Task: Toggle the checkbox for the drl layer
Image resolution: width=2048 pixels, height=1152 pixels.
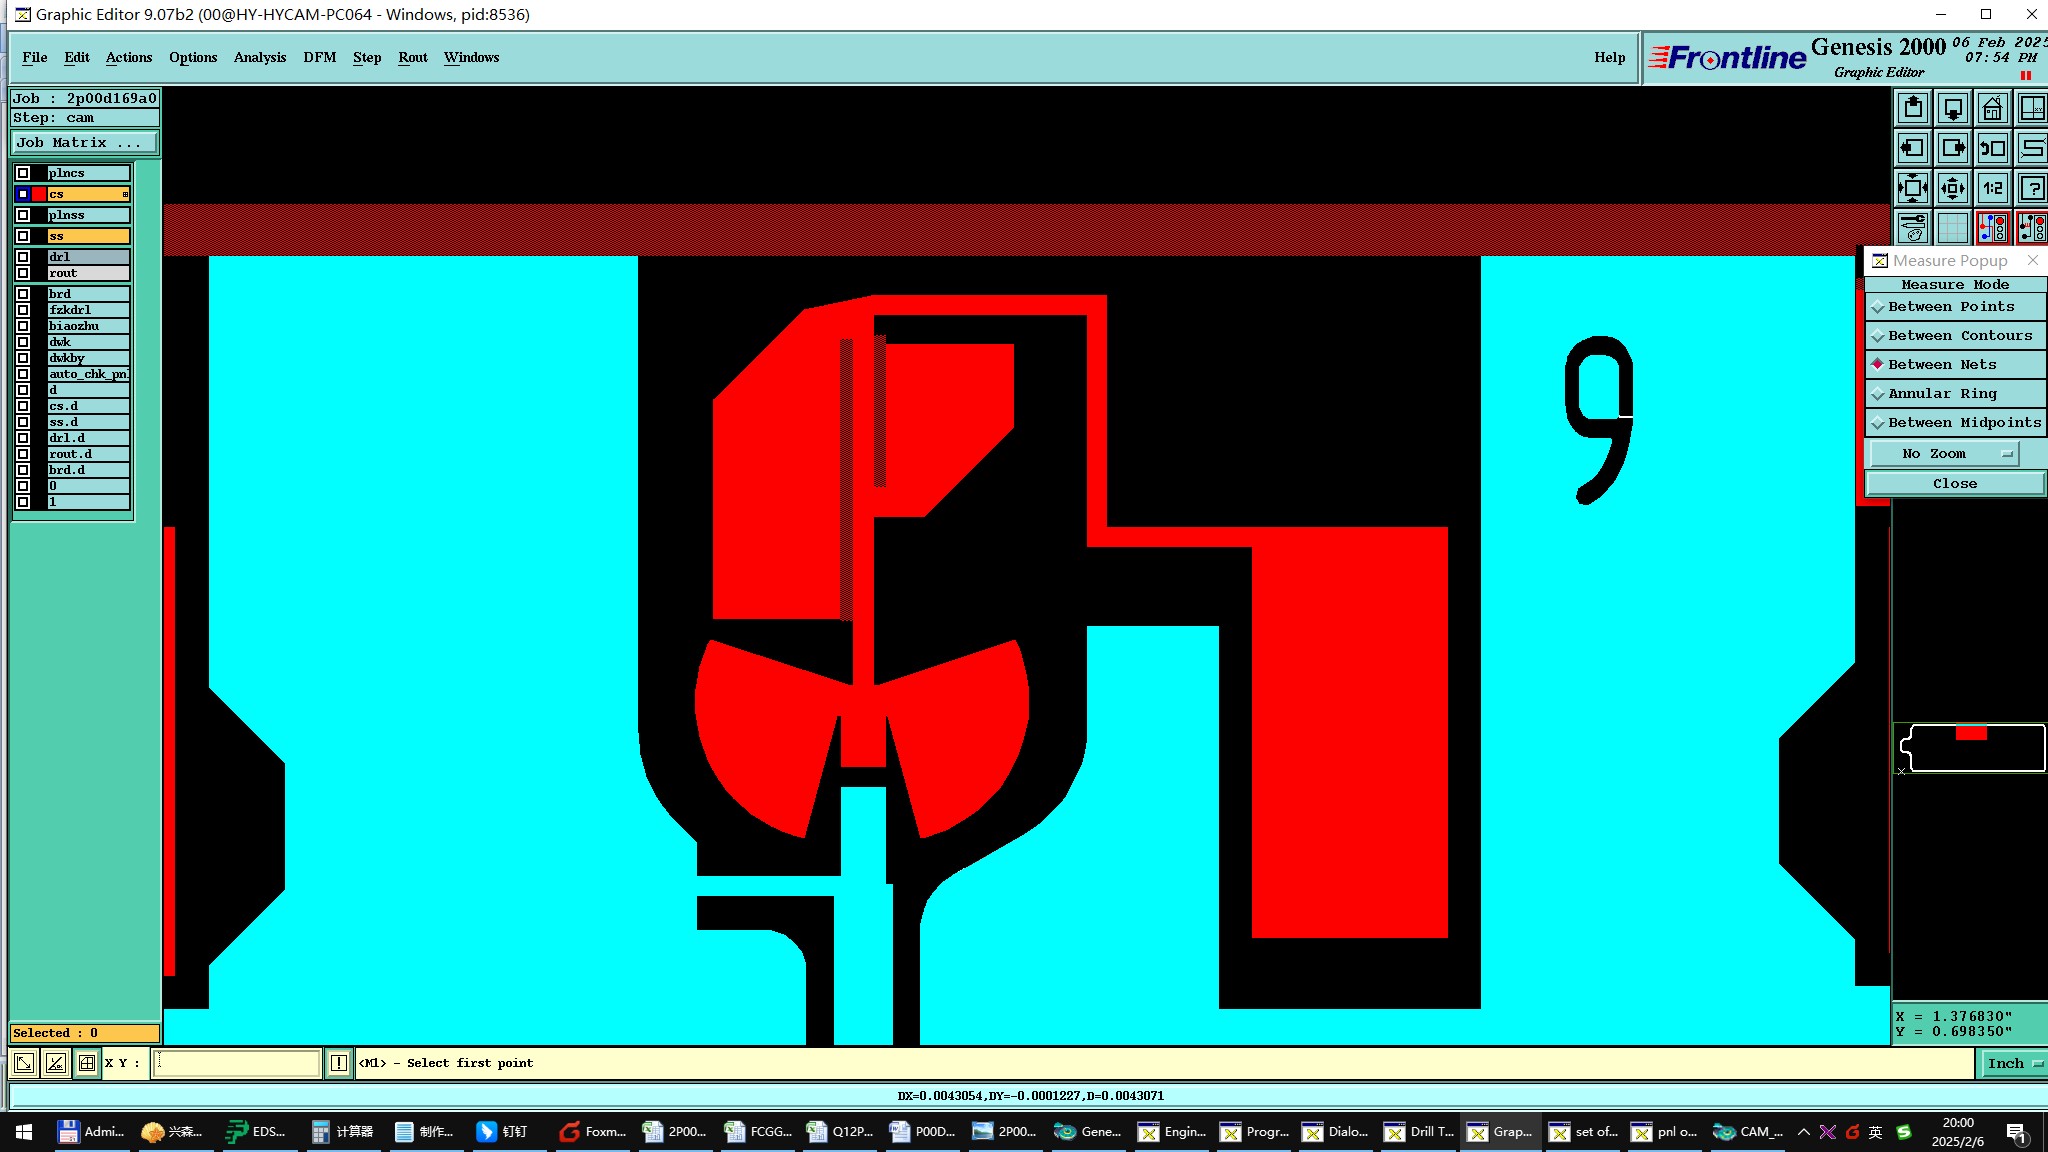Action: coord(23,257)
